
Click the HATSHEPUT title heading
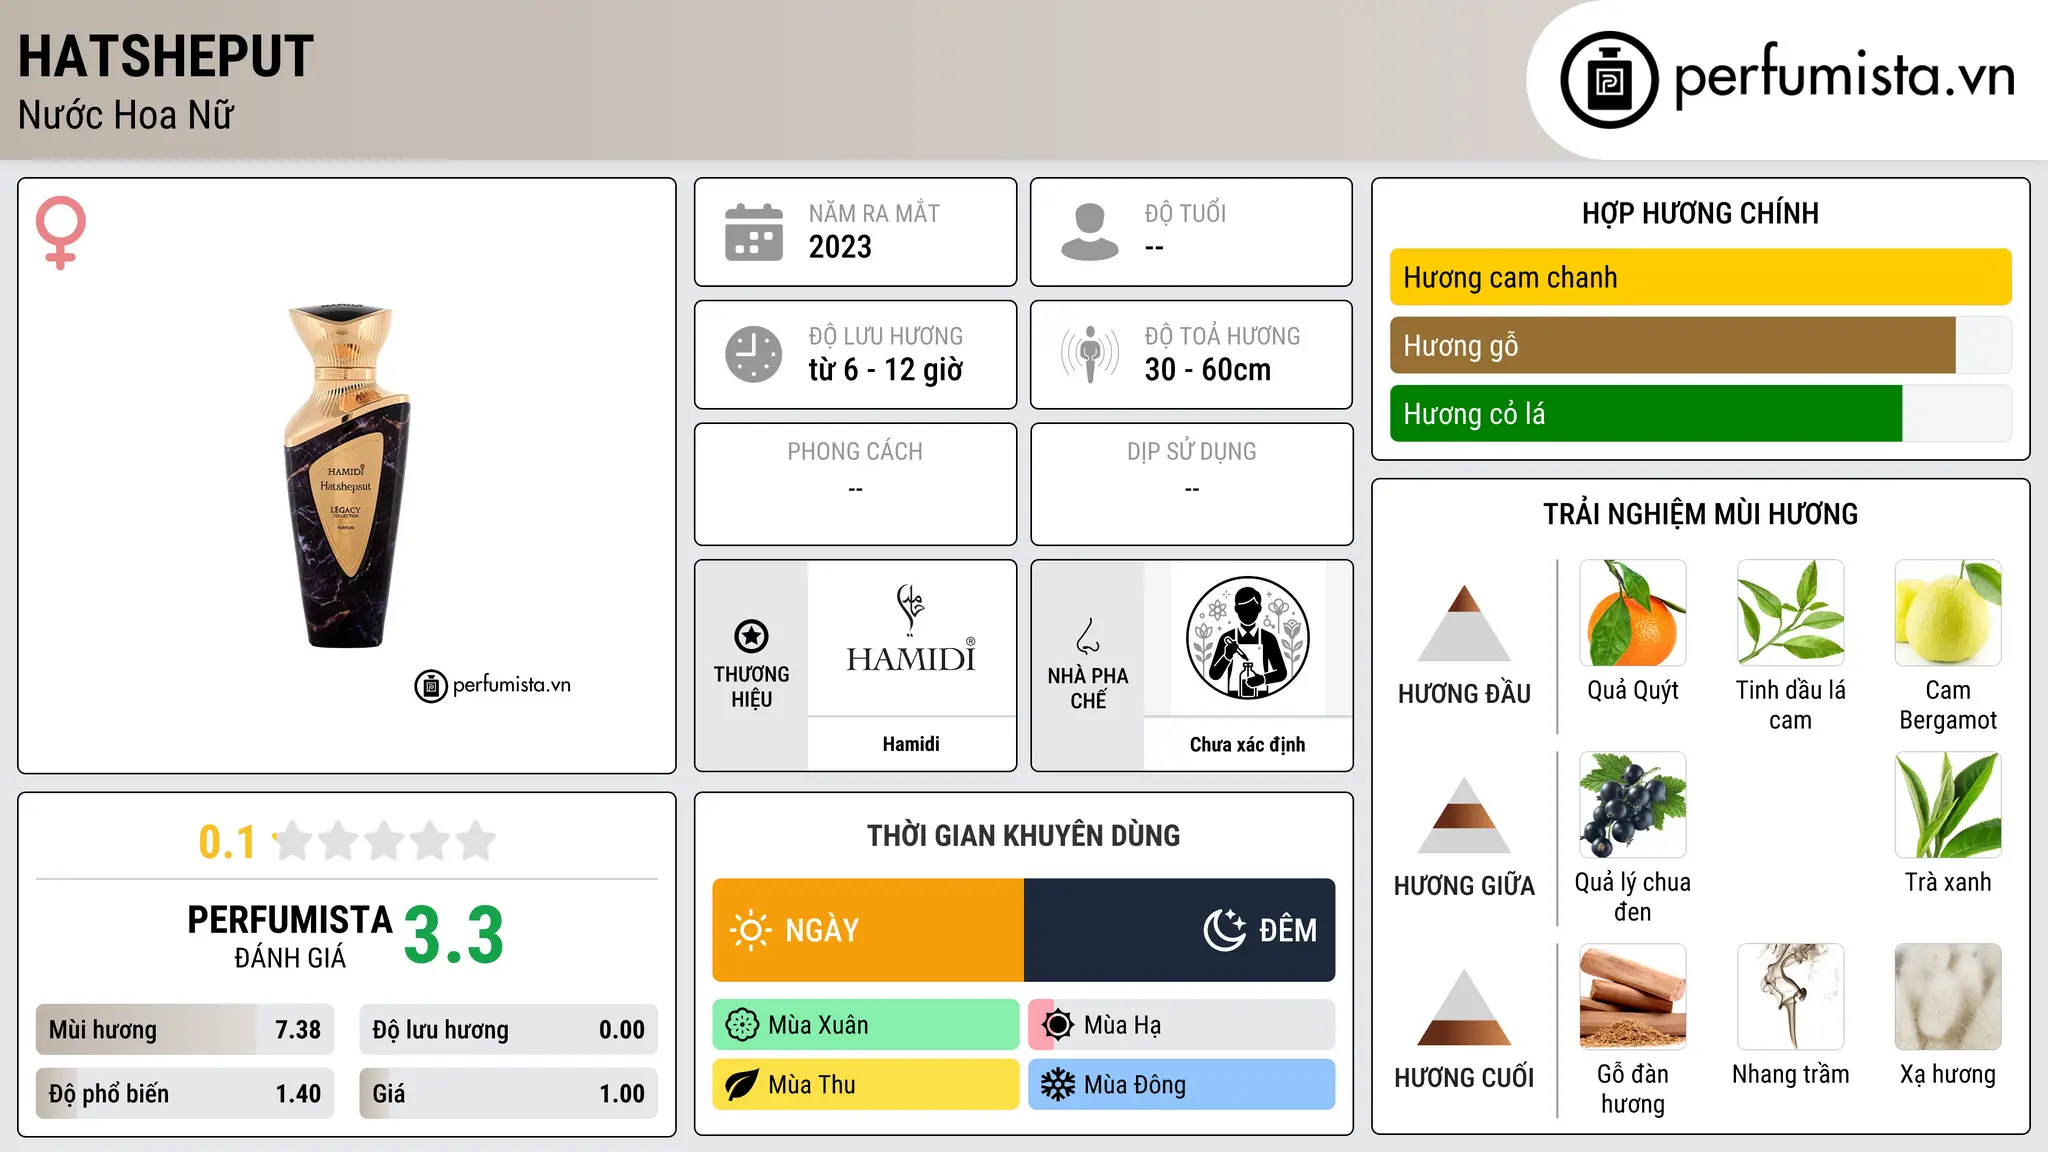pos(166,56)
